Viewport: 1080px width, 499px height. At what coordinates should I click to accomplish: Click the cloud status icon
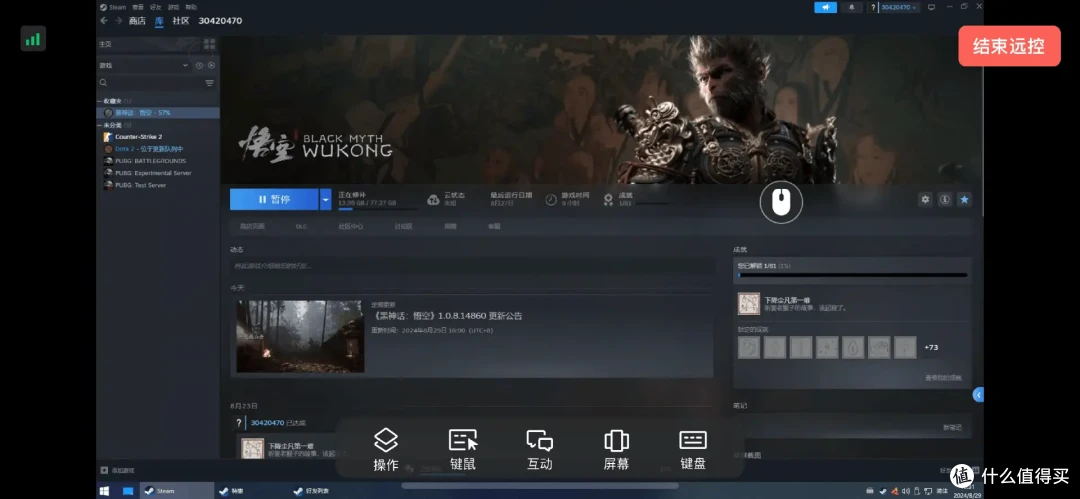pos(433,200)
